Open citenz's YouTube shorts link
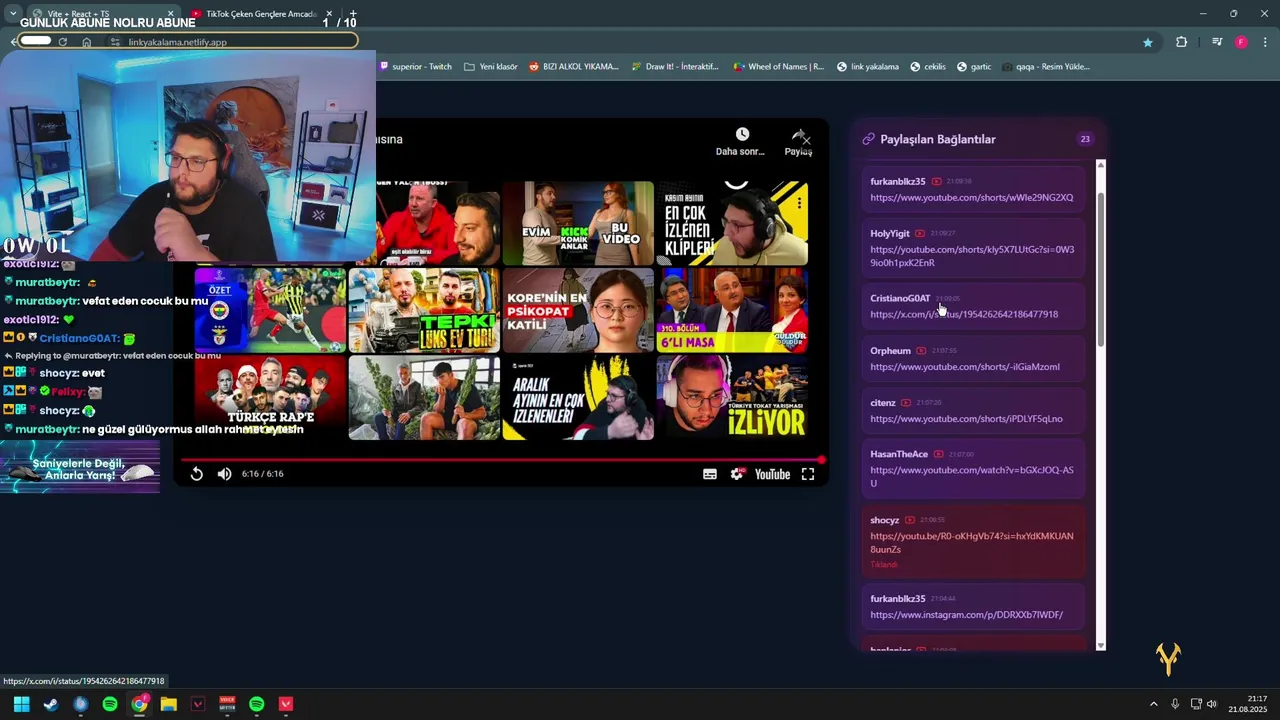The height and width of the screenshot is (720, 1280). tap(966, 419)
